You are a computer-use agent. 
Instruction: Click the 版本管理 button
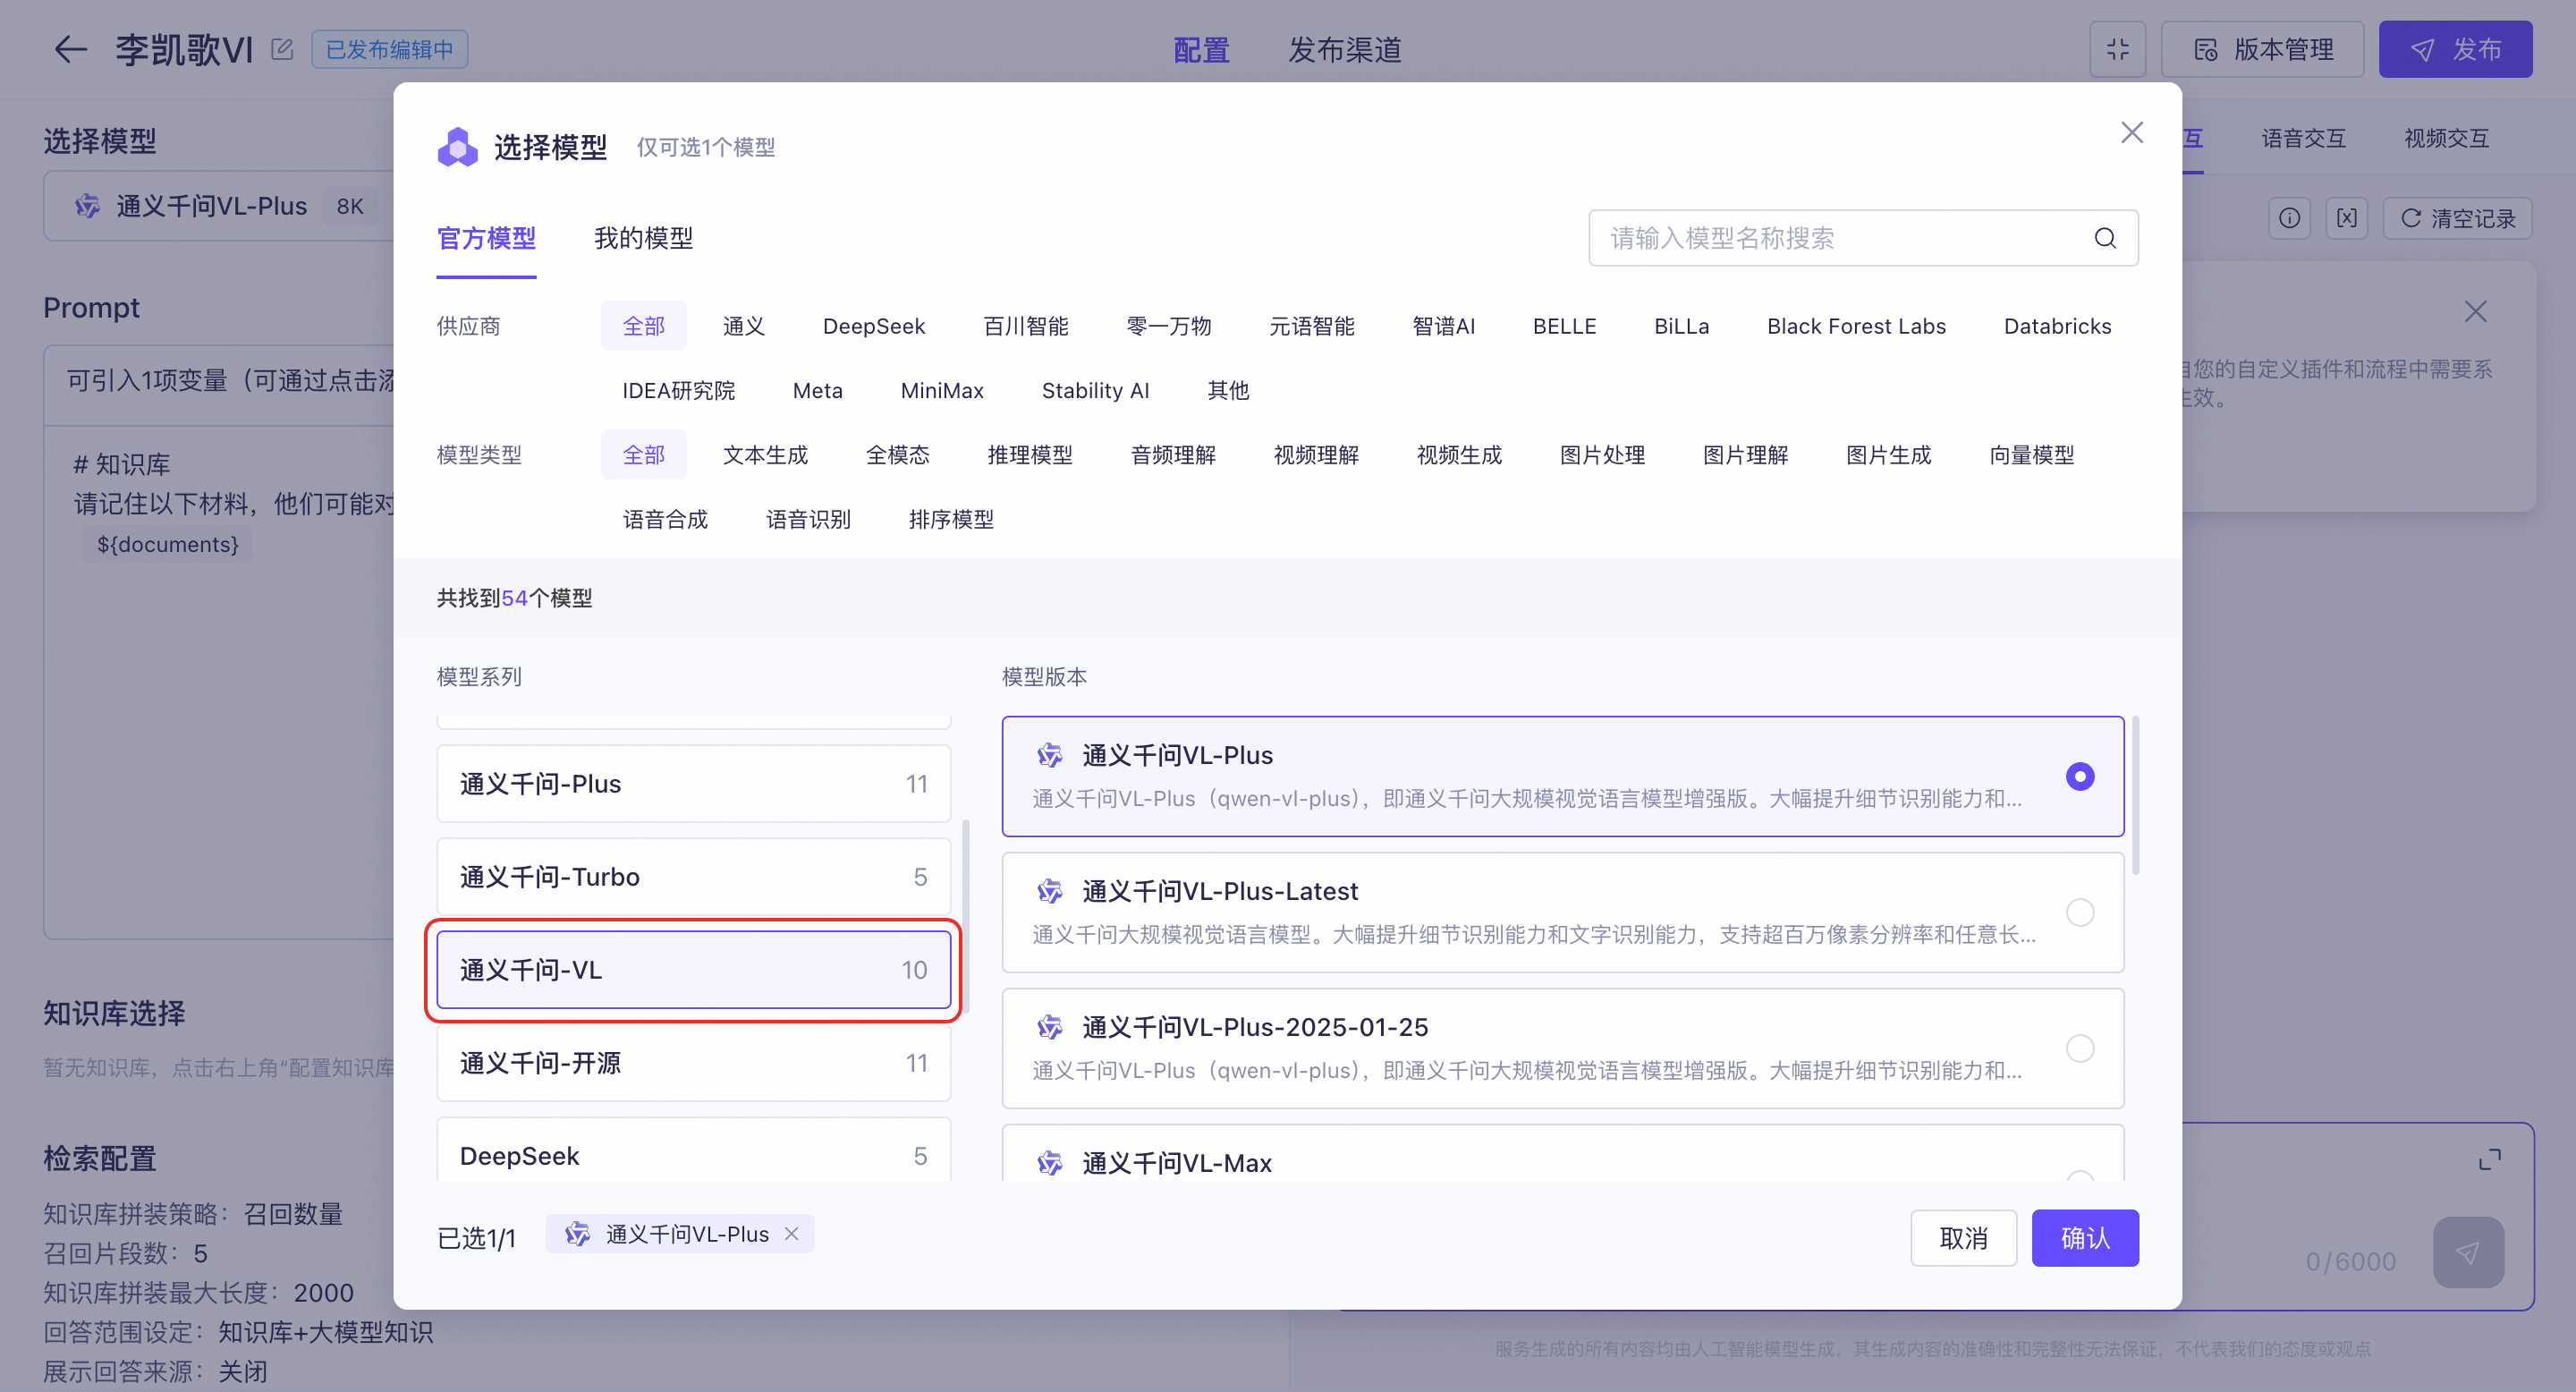pos(2262,49)
